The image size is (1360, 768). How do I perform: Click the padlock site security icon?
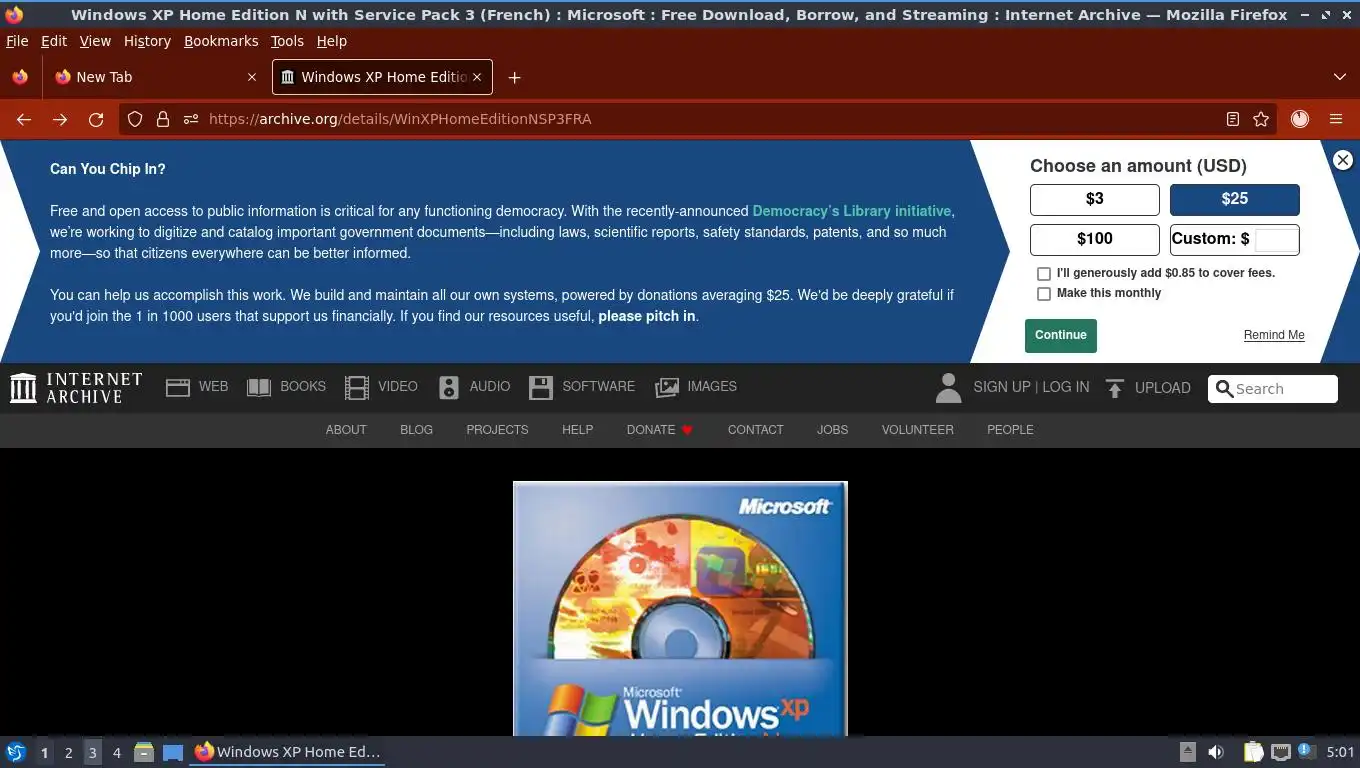point(163,119)
